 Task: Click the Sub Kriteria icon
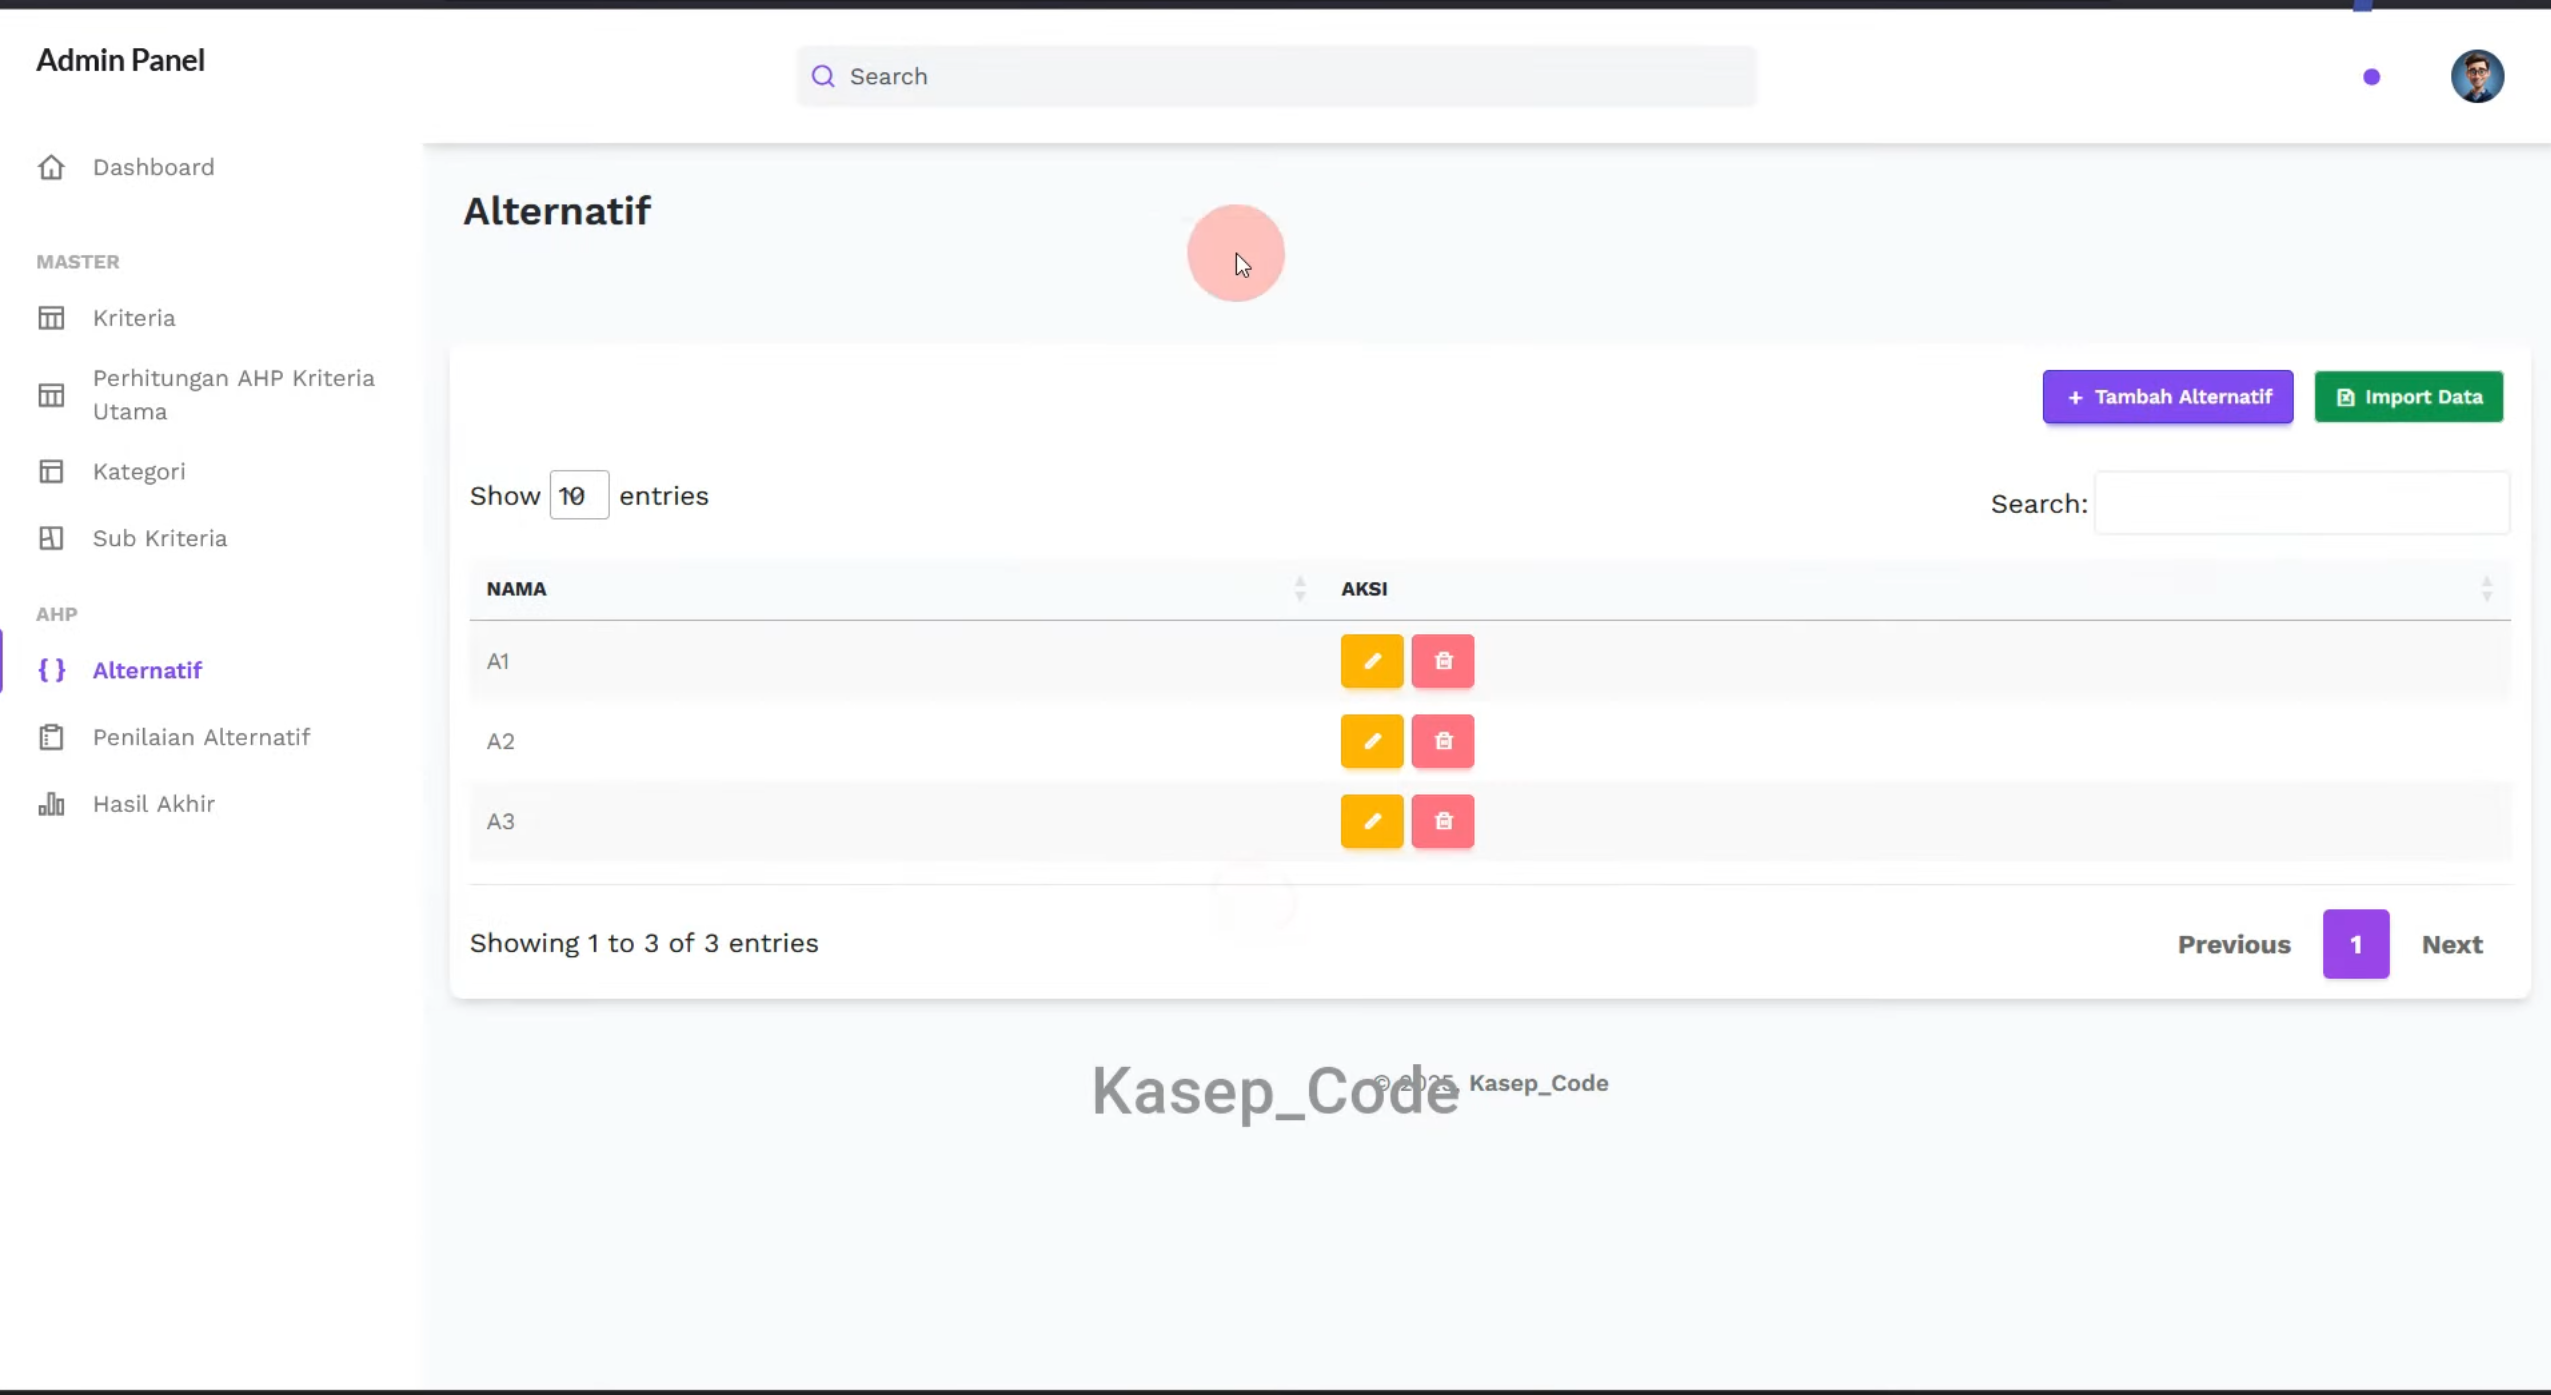point(51,538)
